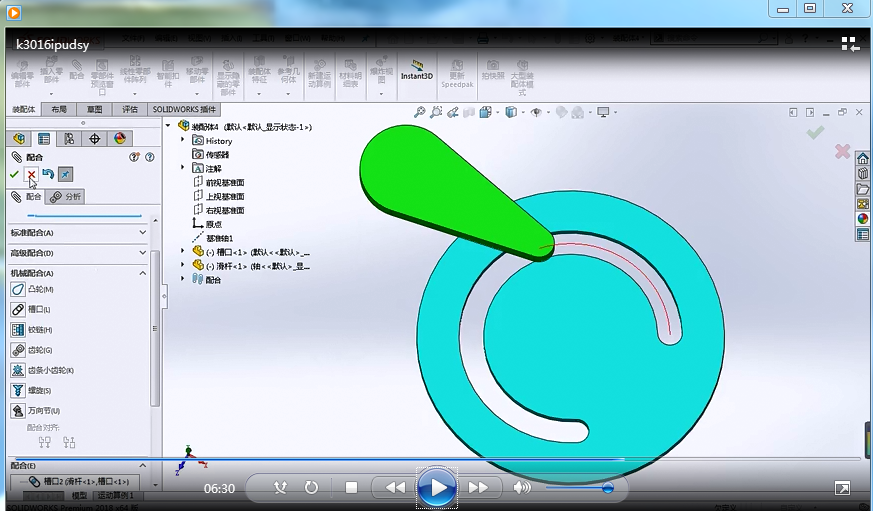873x511 pixels.
Task: Expand the Advanced Mates (高级配合) section
Action: point(143,253)
